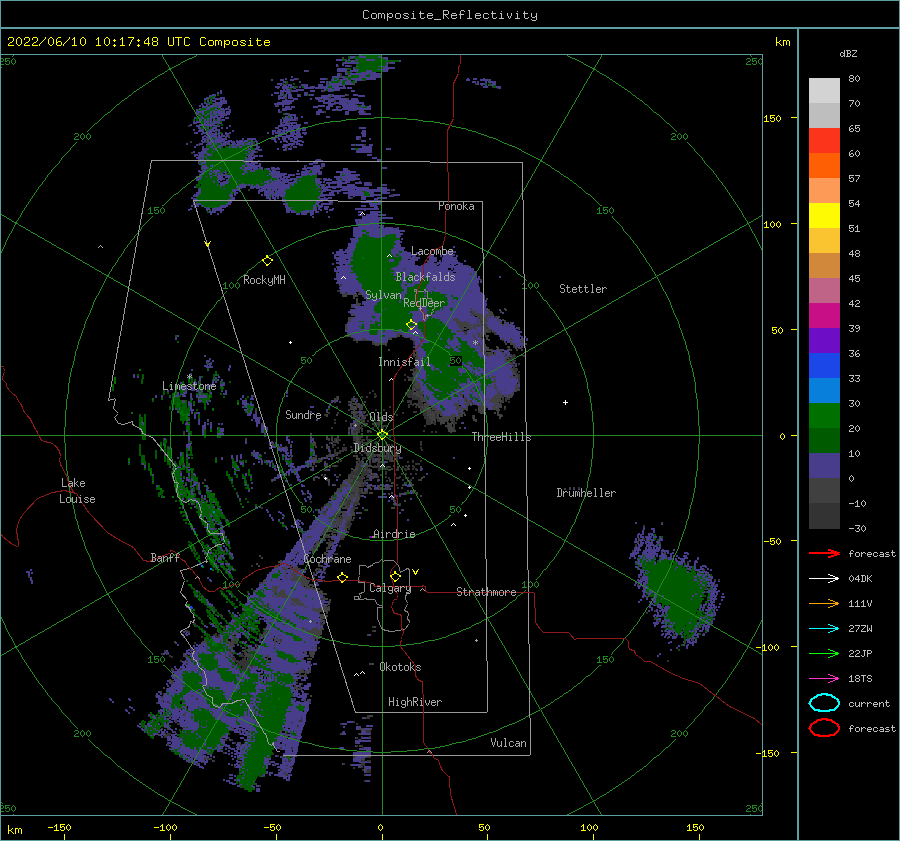This screenshot has width=900, height=841.
Task: Click the Innisfail city label
Action: point(404,362)
